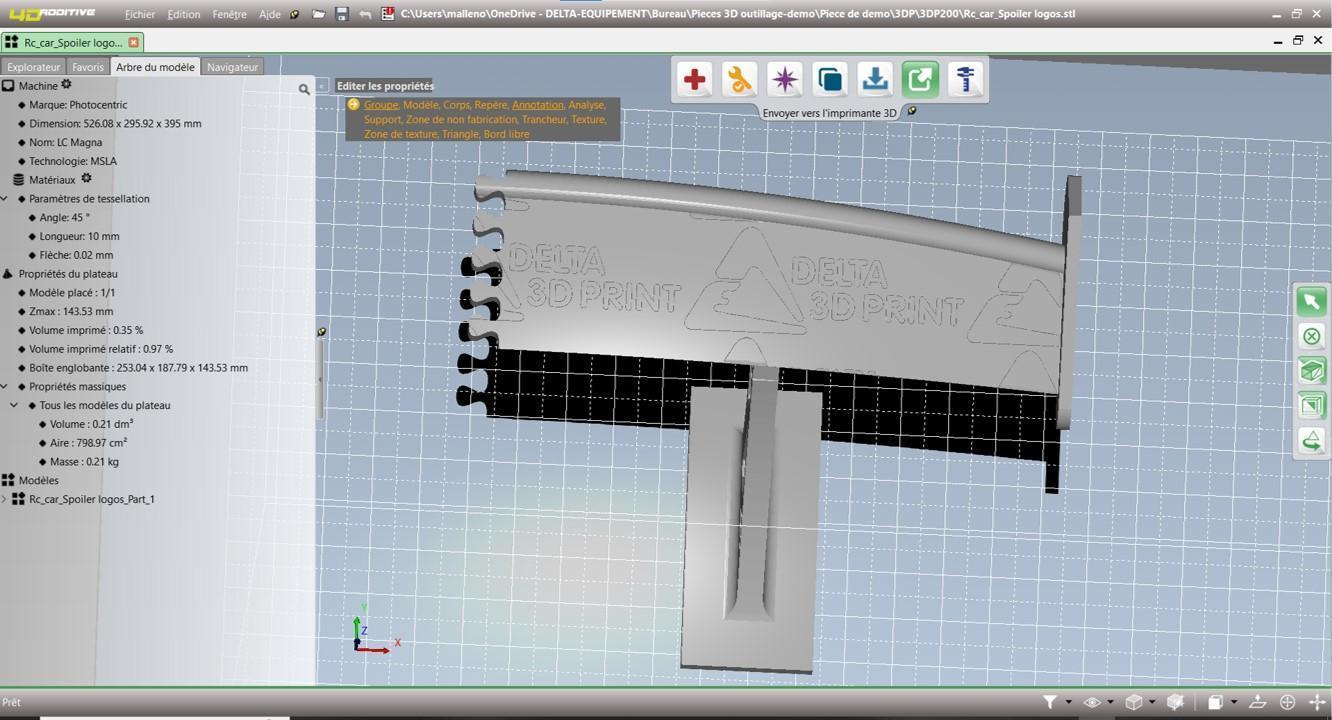1332x720 pixels.
Task: Click the nested squares view icon
Action: [1311, 405]
